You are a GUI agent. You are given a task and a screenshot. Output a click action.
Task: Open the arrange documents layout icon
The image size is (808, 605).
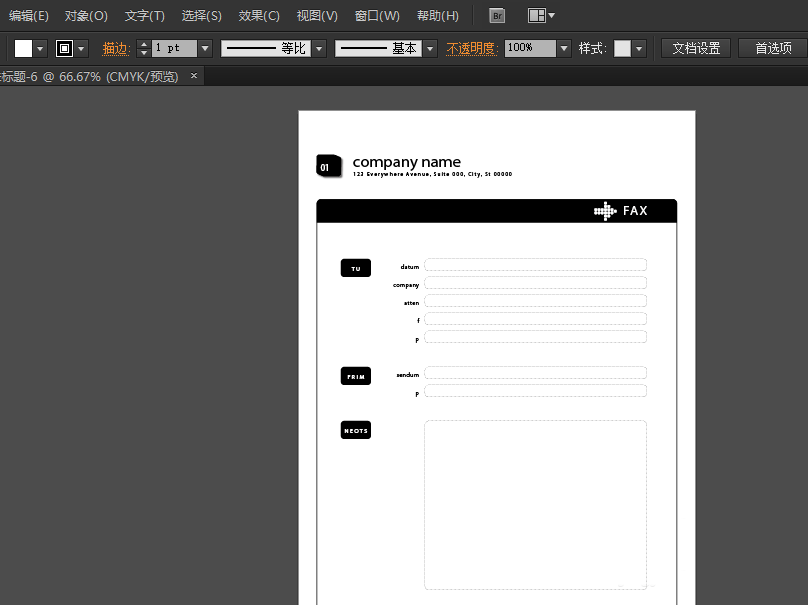coord(537,15)
